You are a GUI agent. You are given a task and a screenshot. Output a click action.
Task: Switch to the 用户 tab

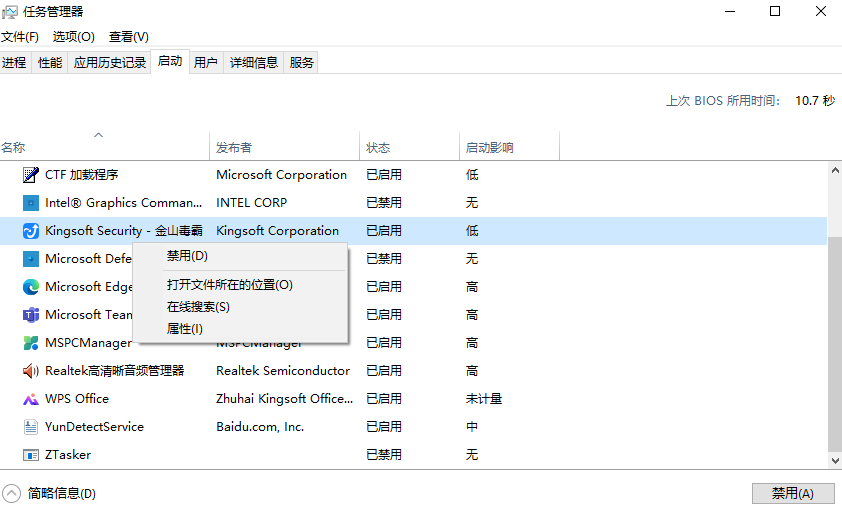tap(206, 62)
